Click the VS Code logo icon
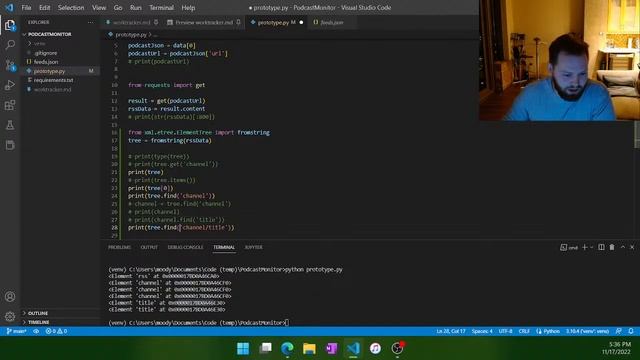The width and height of the screenshot is (640, 360). pyautogui.click(x=9, y=7)
